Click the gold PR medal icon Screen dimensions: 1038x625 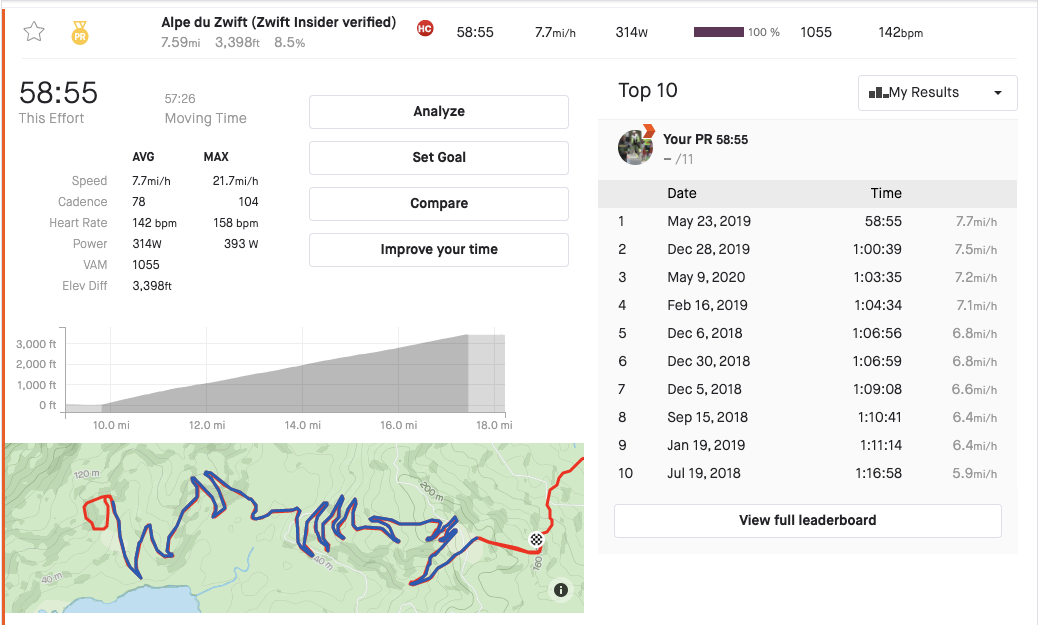80,33
